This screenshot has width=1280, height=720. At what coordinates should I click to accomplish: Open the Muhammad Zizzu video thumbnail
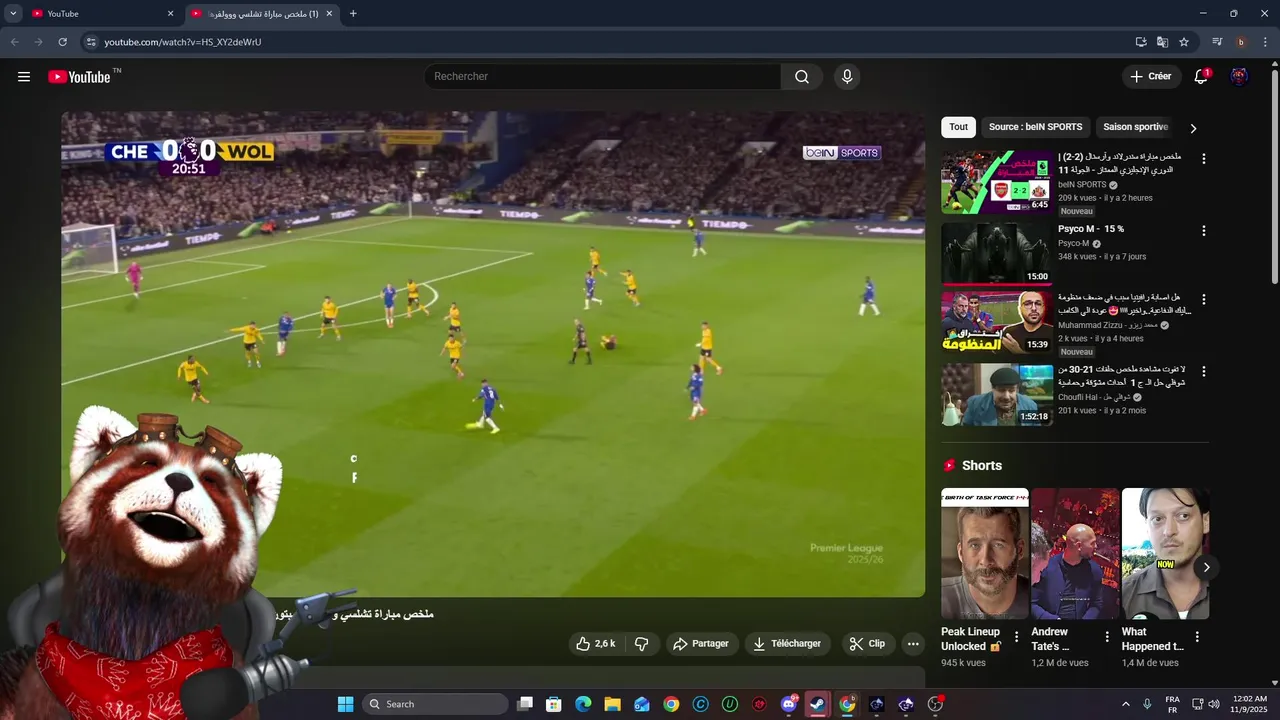point(997,323)
